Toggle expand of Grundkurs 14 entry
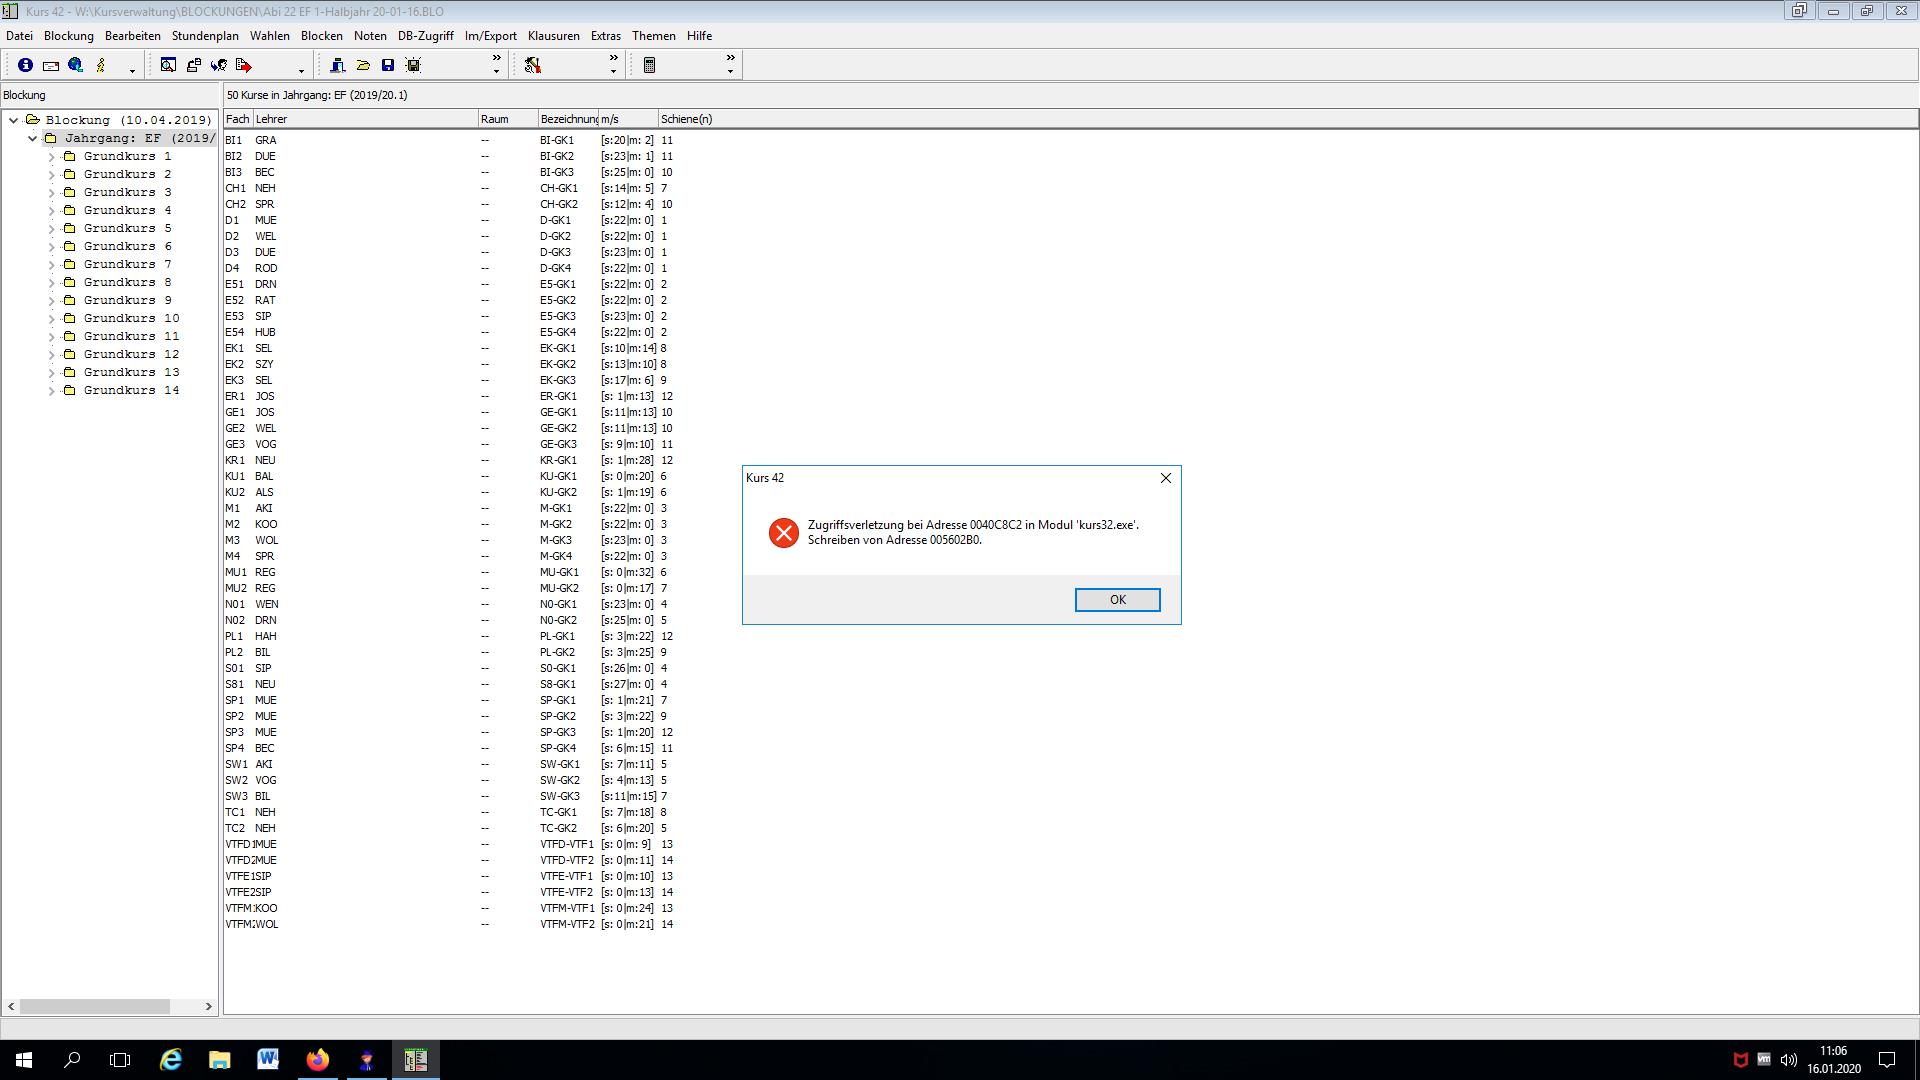Screen dimensions: 1920x1080 tap(47, 389)
